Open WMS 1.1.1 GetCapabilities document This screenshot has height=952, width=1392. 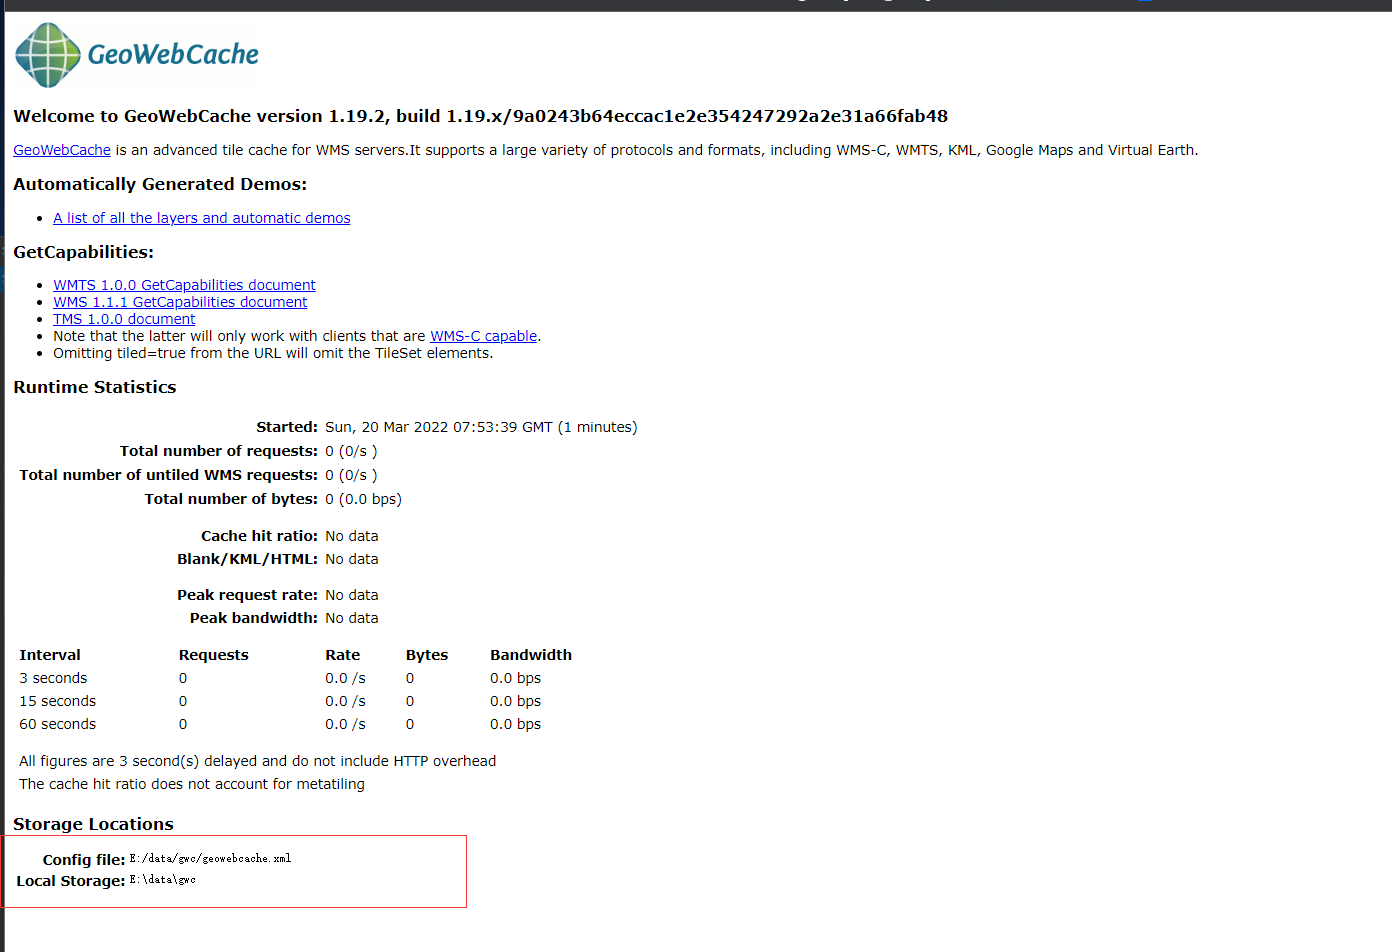180,302
